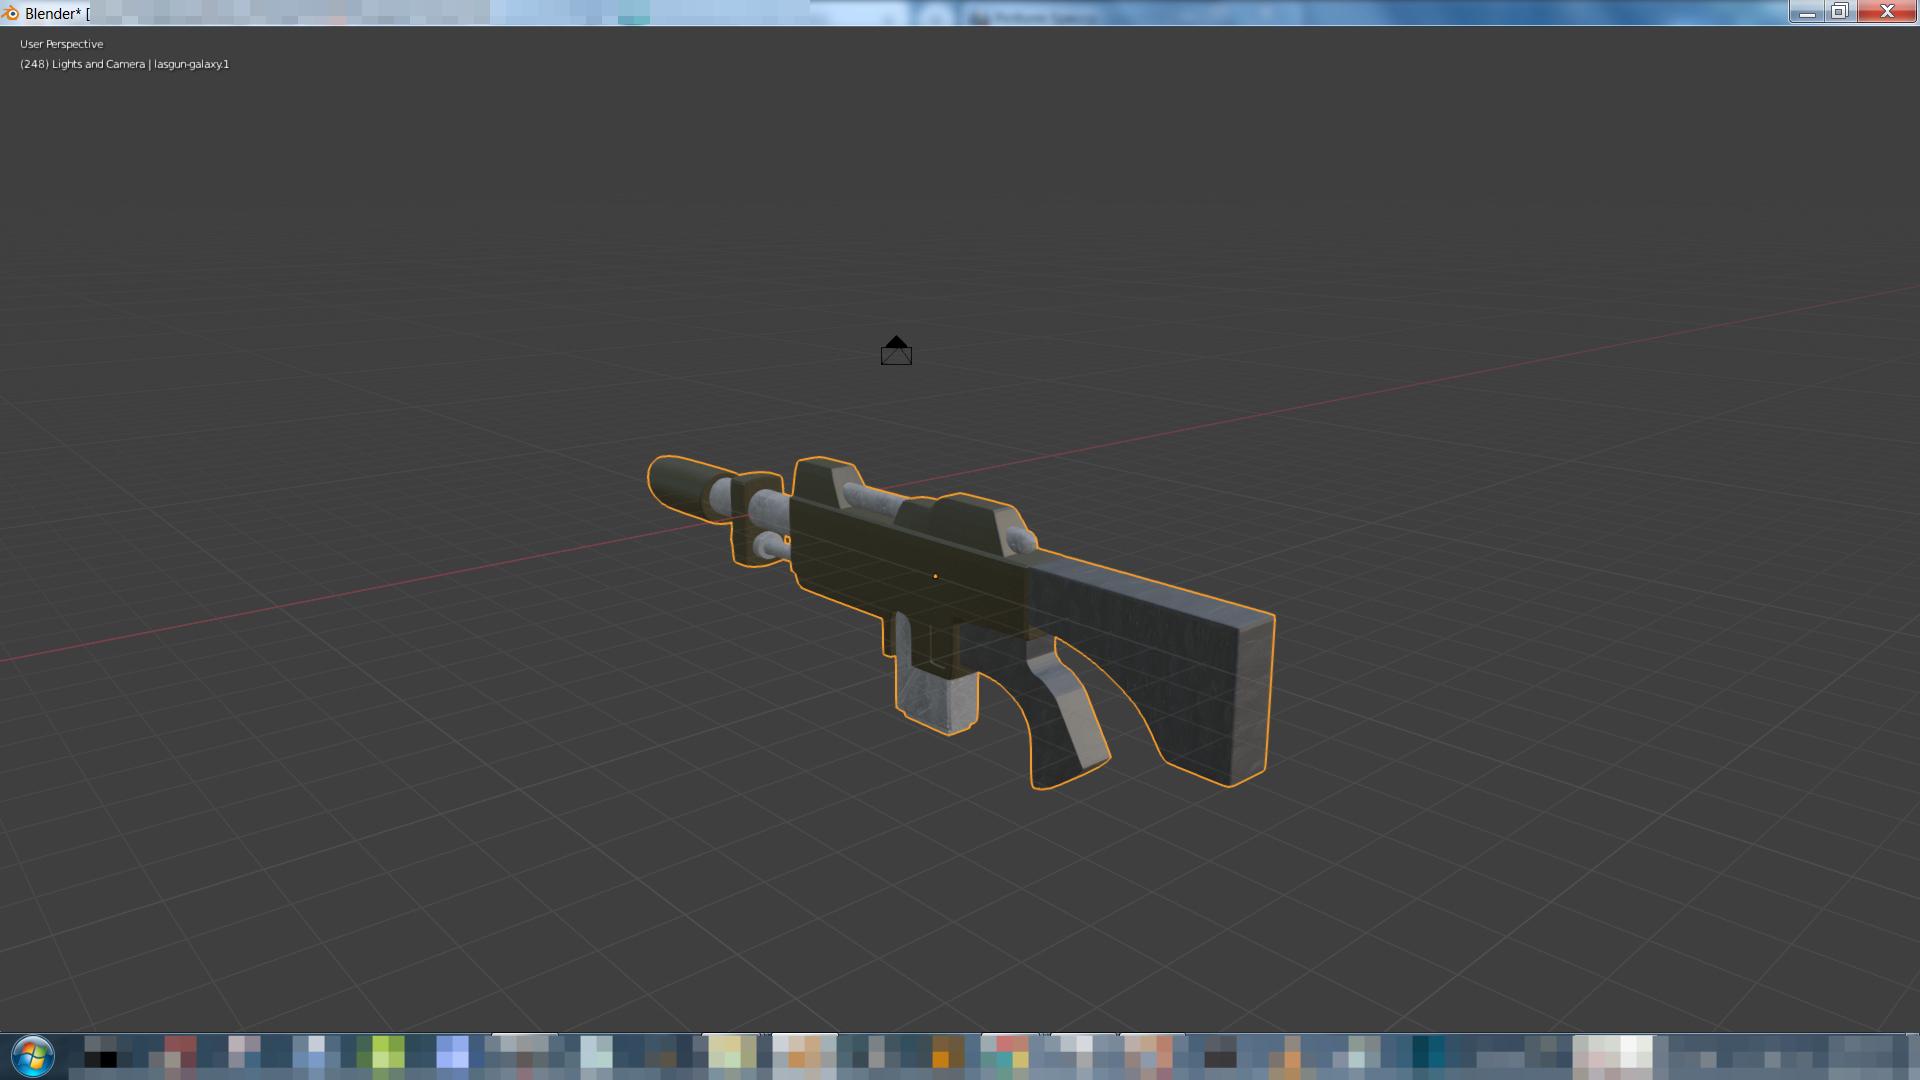Click the lasgun-galaxy.1 object name text
Viewport: 1920px width, 1080px height.
pos(191,64)
